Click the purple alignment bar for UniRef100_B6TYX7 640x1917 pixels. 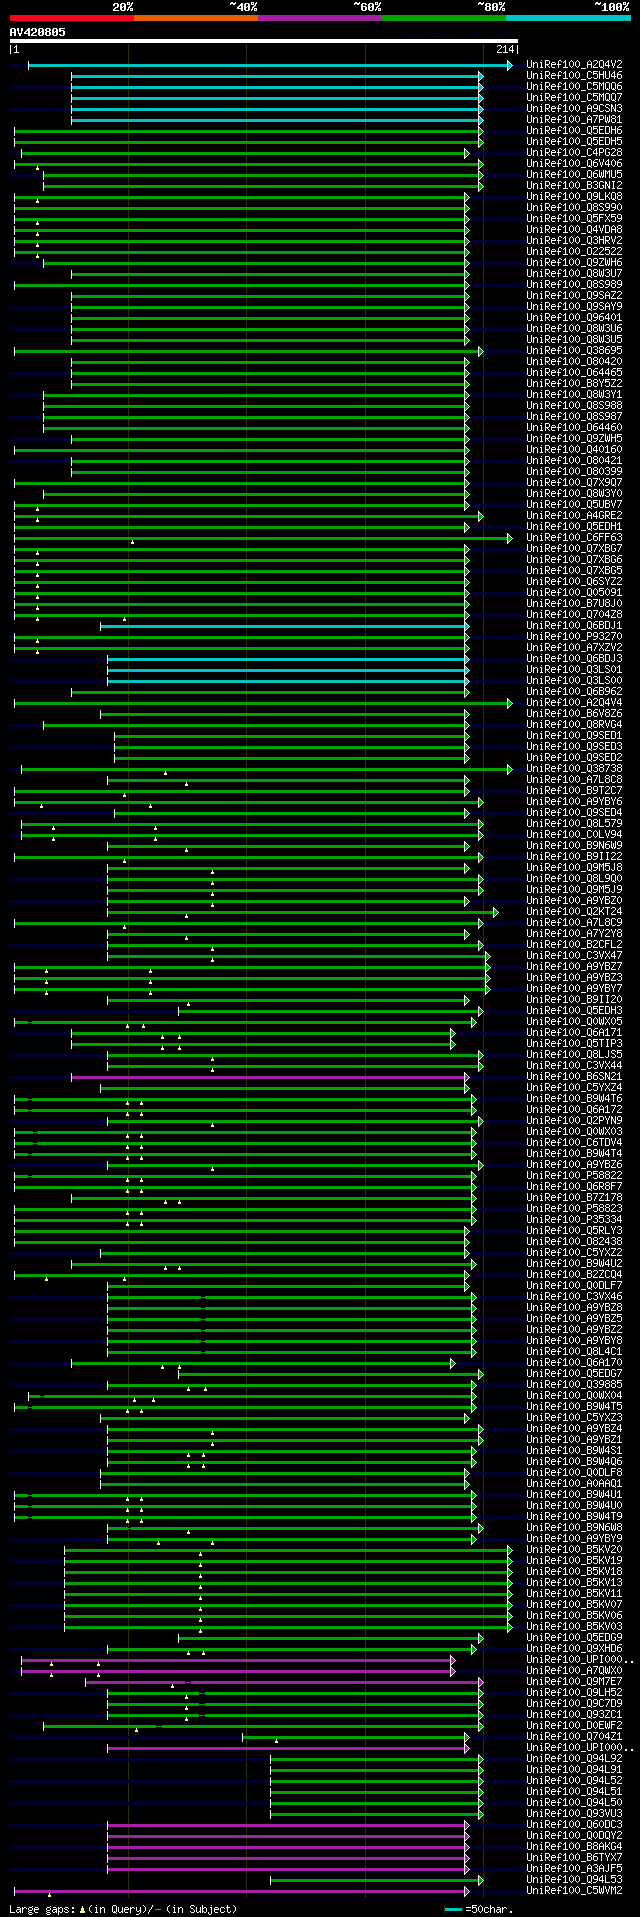pyautogui.click(x=288, y=1857)
